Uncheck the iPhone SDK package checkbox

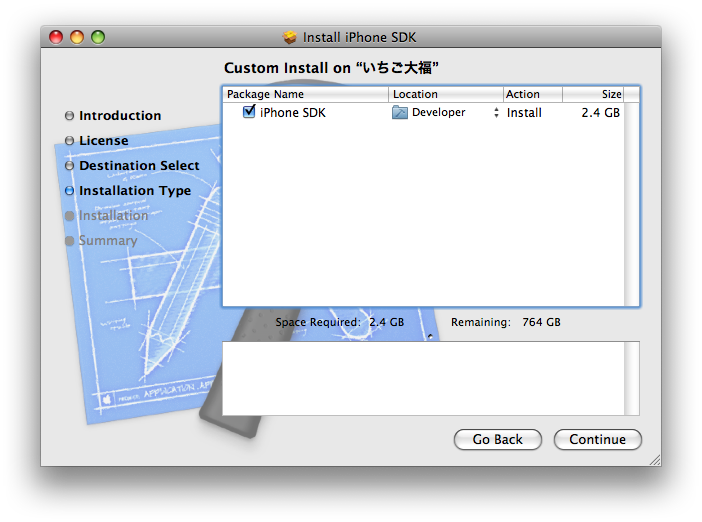point(249,112)
